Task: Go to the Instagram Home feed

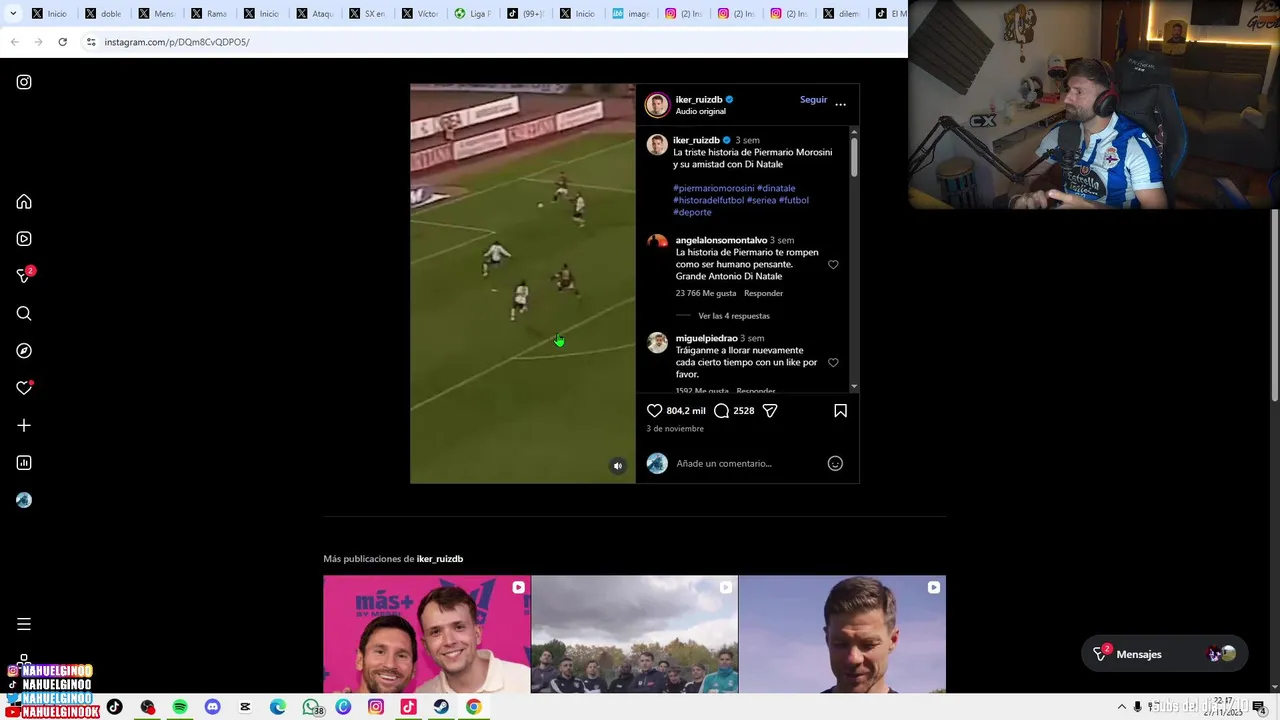Action: click(x=24, y=202)
